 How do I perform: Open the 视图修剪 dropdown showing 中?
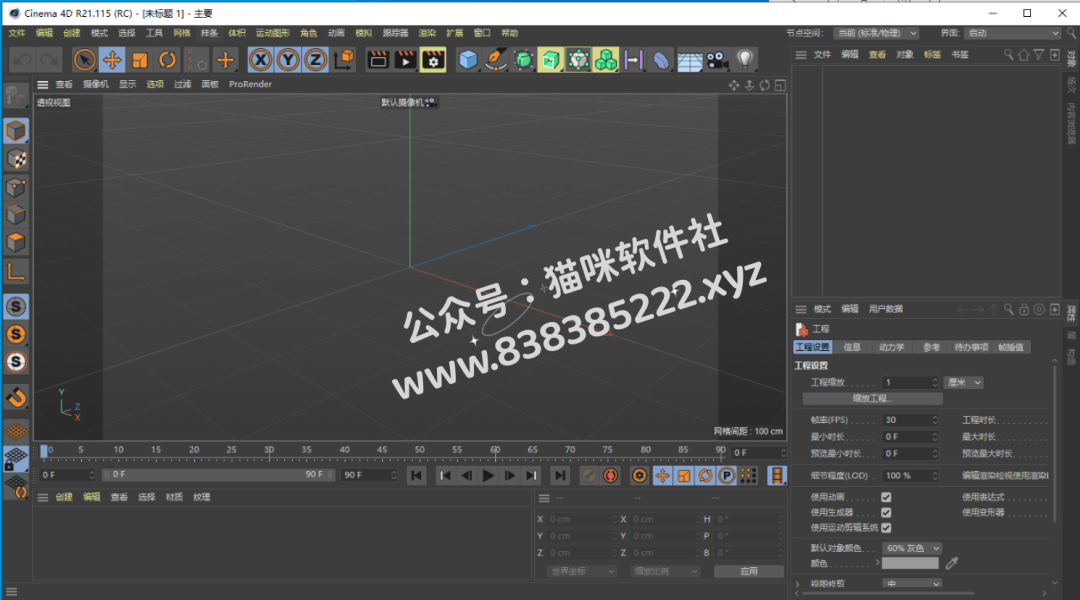tap(912, 583)
